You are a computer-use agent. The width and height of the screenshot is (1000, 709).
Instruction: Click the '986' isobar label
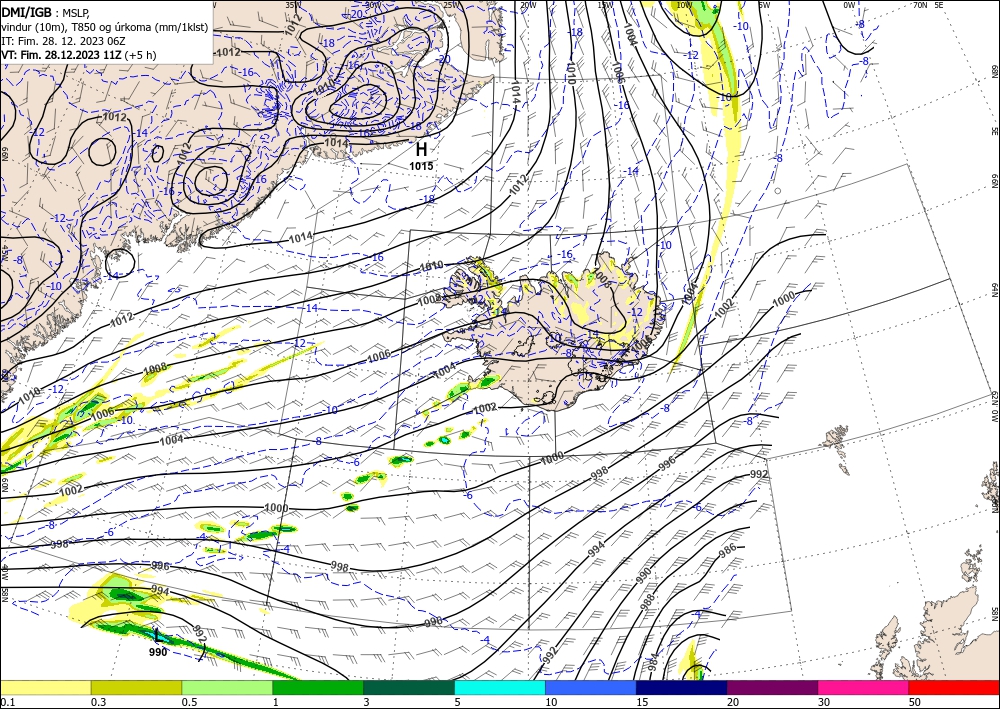[x=728, y=548]
